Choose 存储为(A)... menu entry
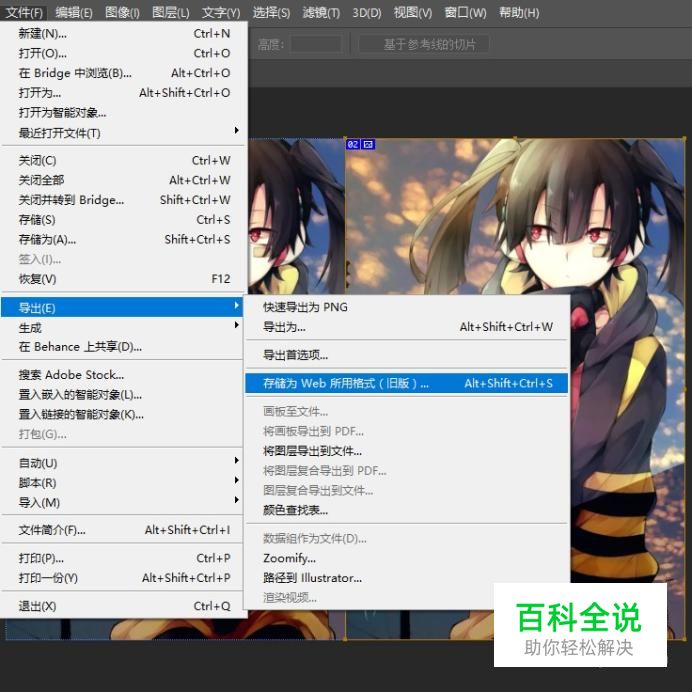 coord(124,240)
